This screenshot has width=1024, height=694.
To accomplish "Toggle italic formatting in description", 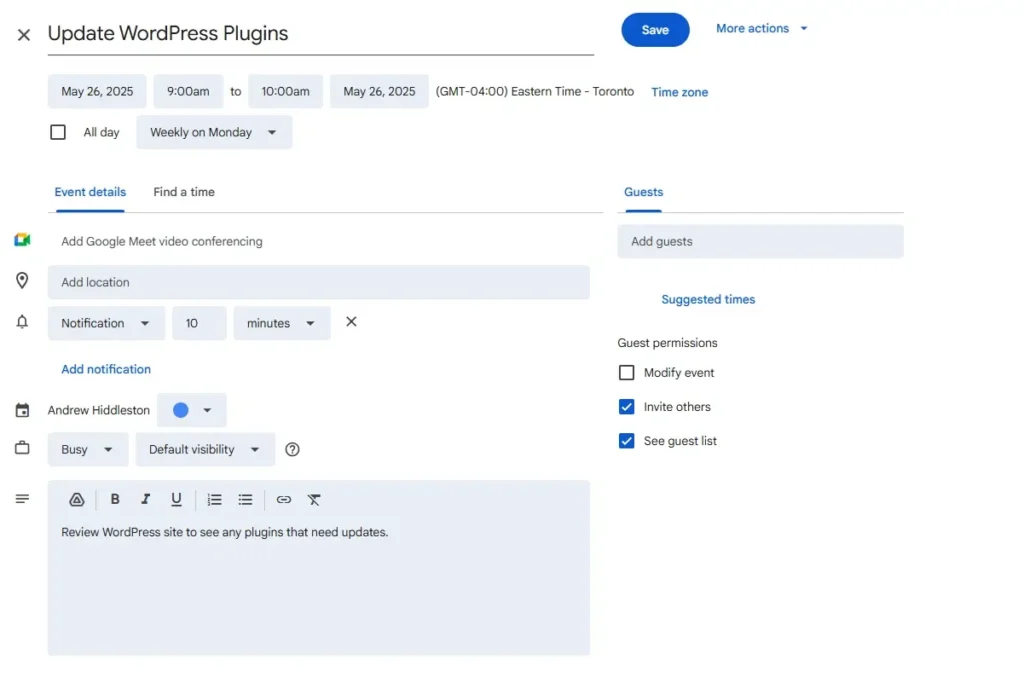I will [146, 499].
